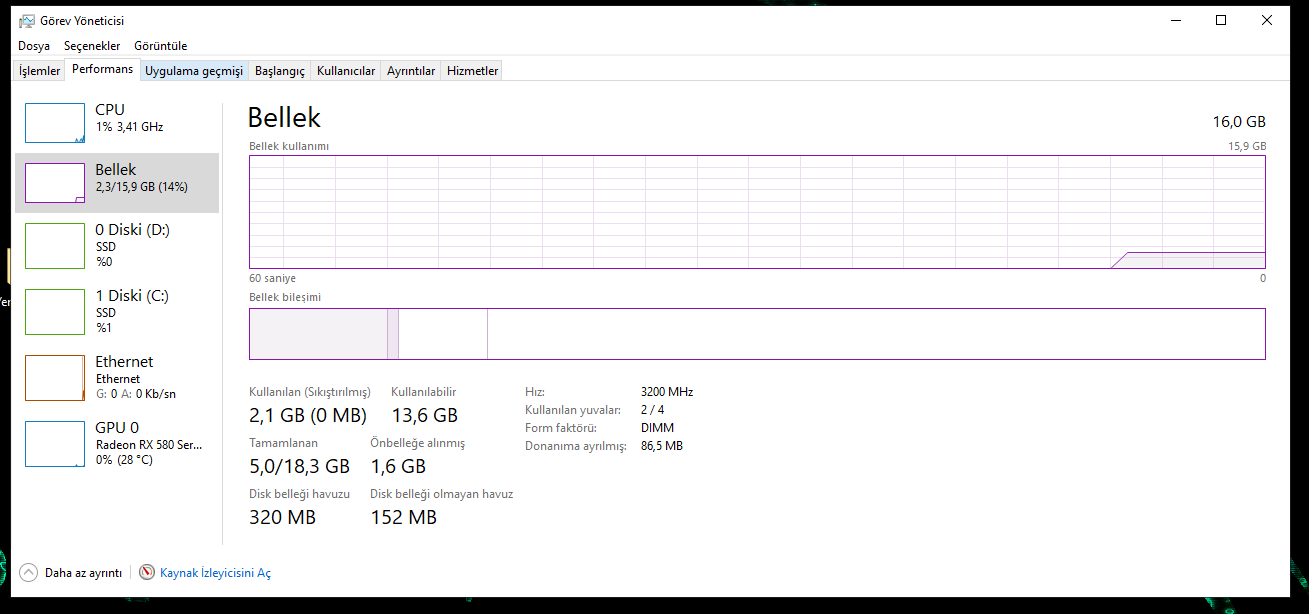Open the Hizmetler tab

472,71
